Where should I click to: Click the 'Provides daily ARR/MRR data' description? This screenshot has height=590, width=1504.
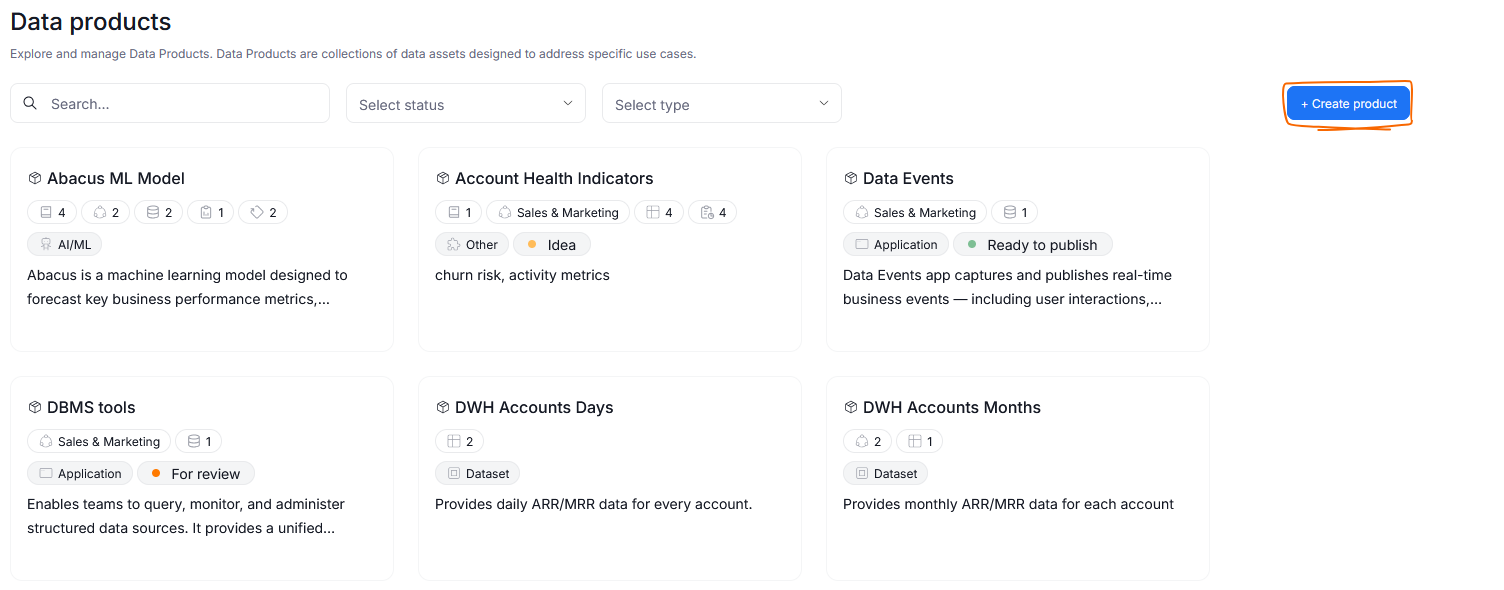pos(594,504)
